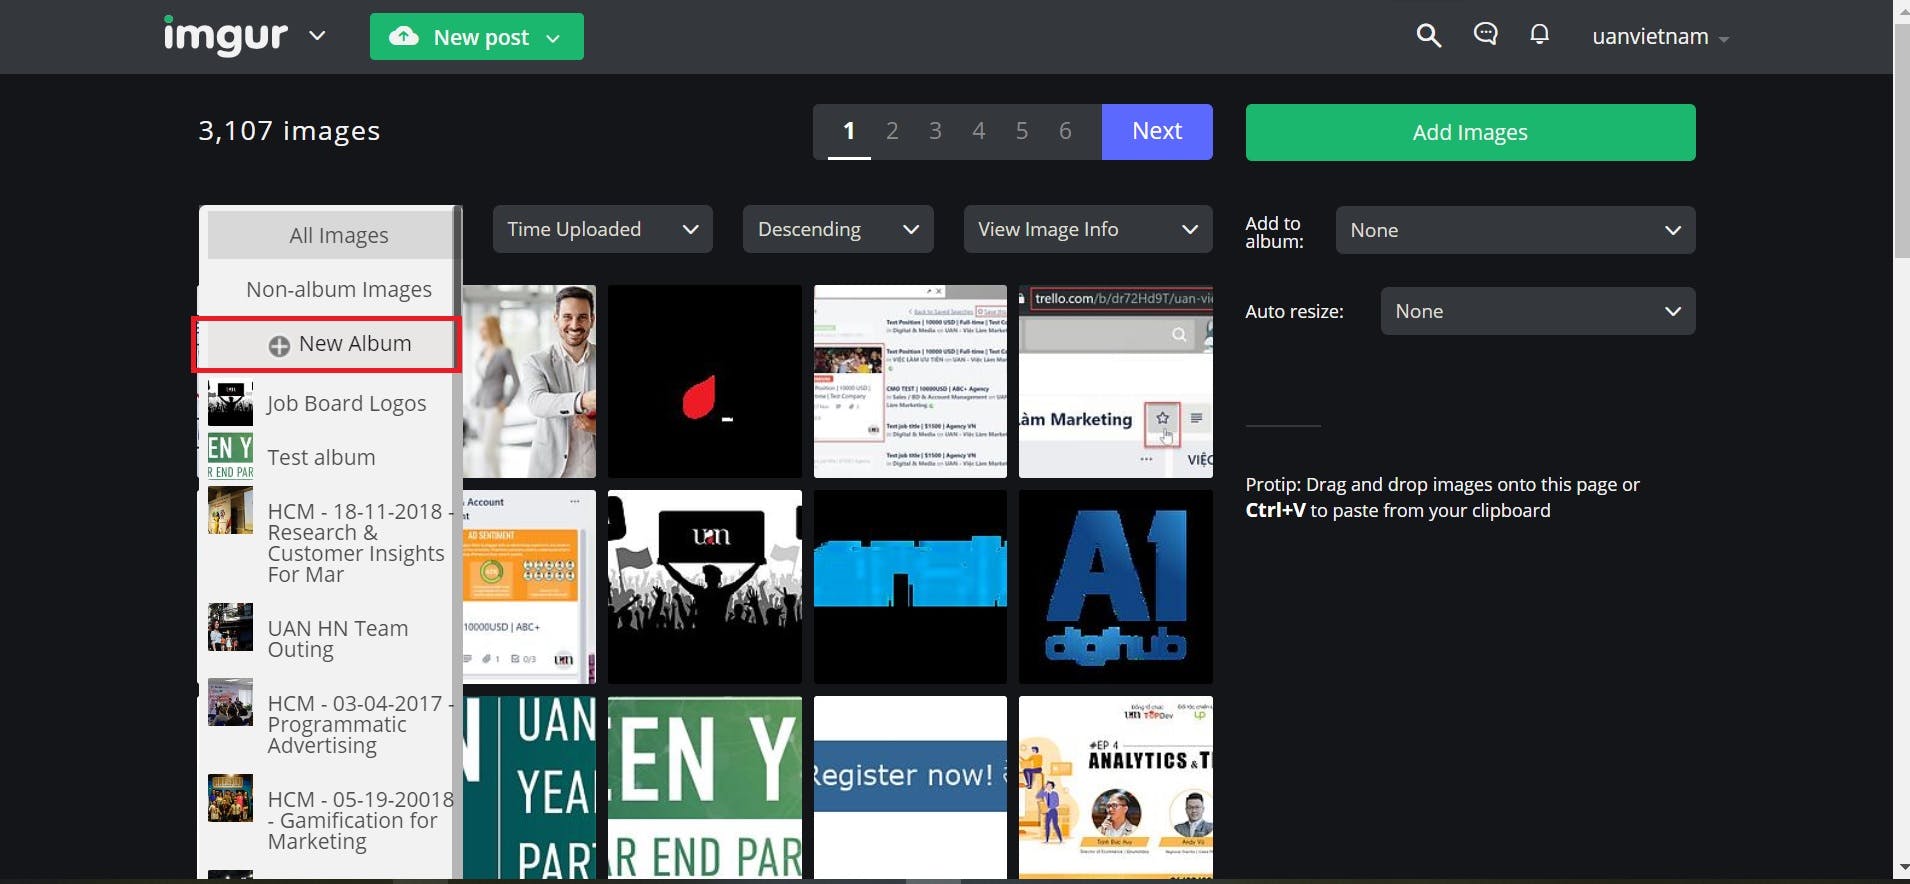Screen dimensions: 1910x884
Task: Go to page 6
Action: coord(1065,131)
